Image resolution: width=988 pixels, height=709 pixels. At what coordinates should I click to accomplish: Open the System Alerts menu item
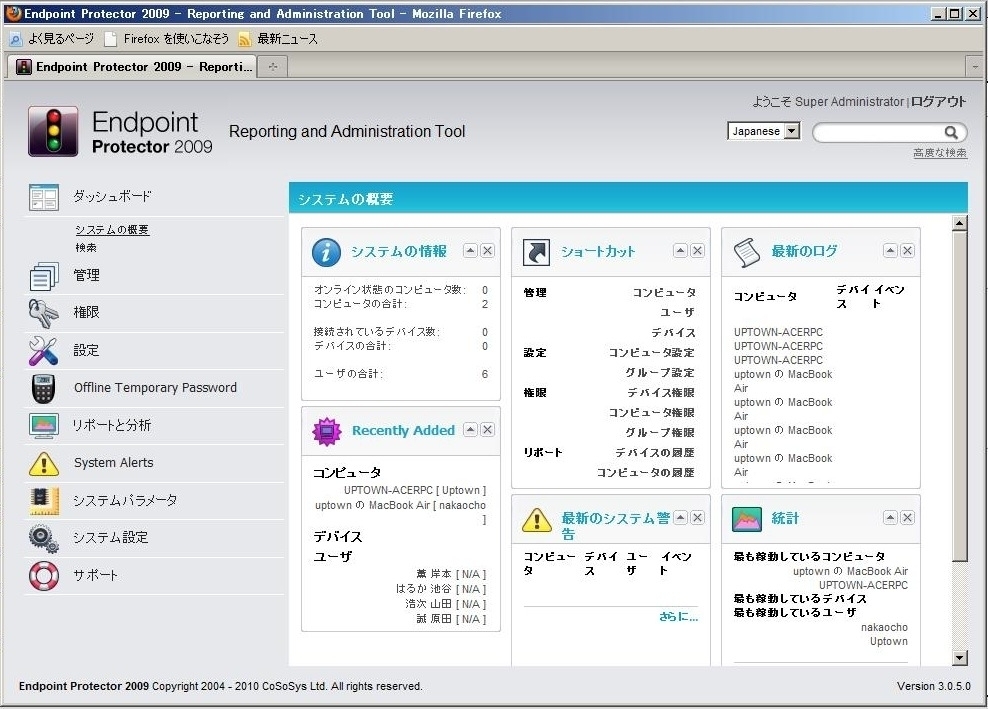(113, 463)
